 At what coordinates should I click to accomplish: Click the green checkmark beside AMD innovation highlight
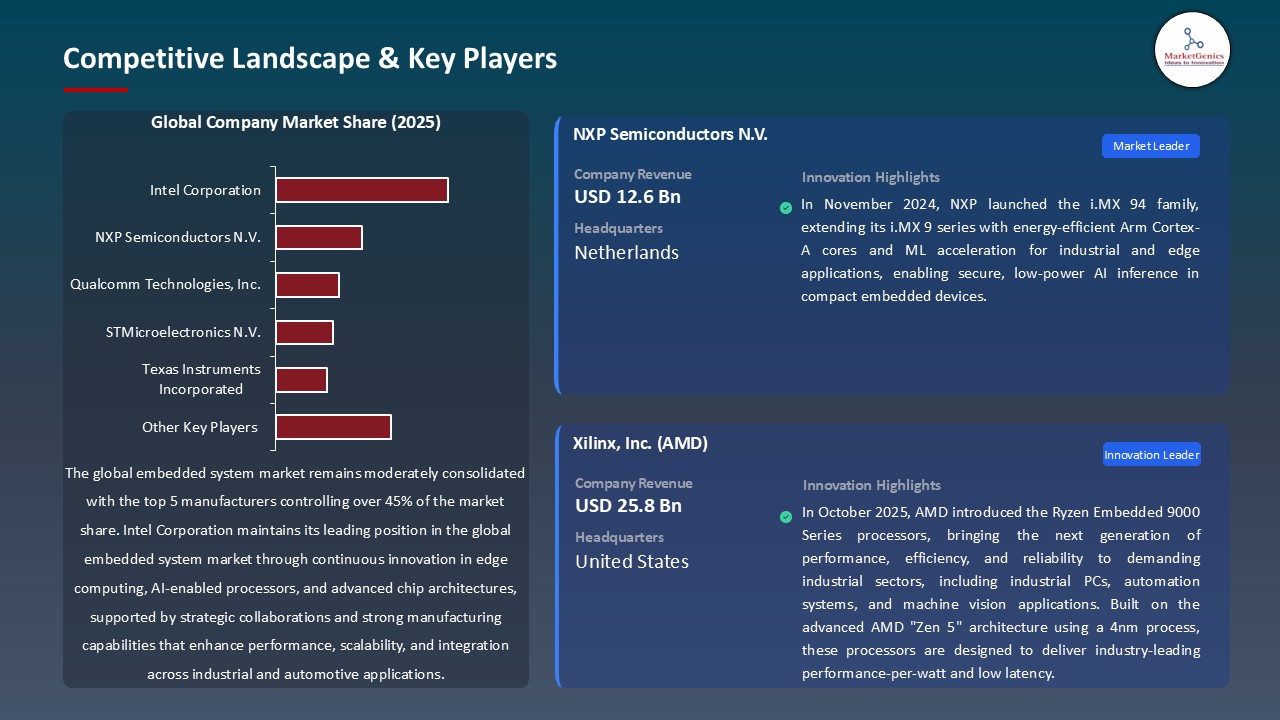786,517
